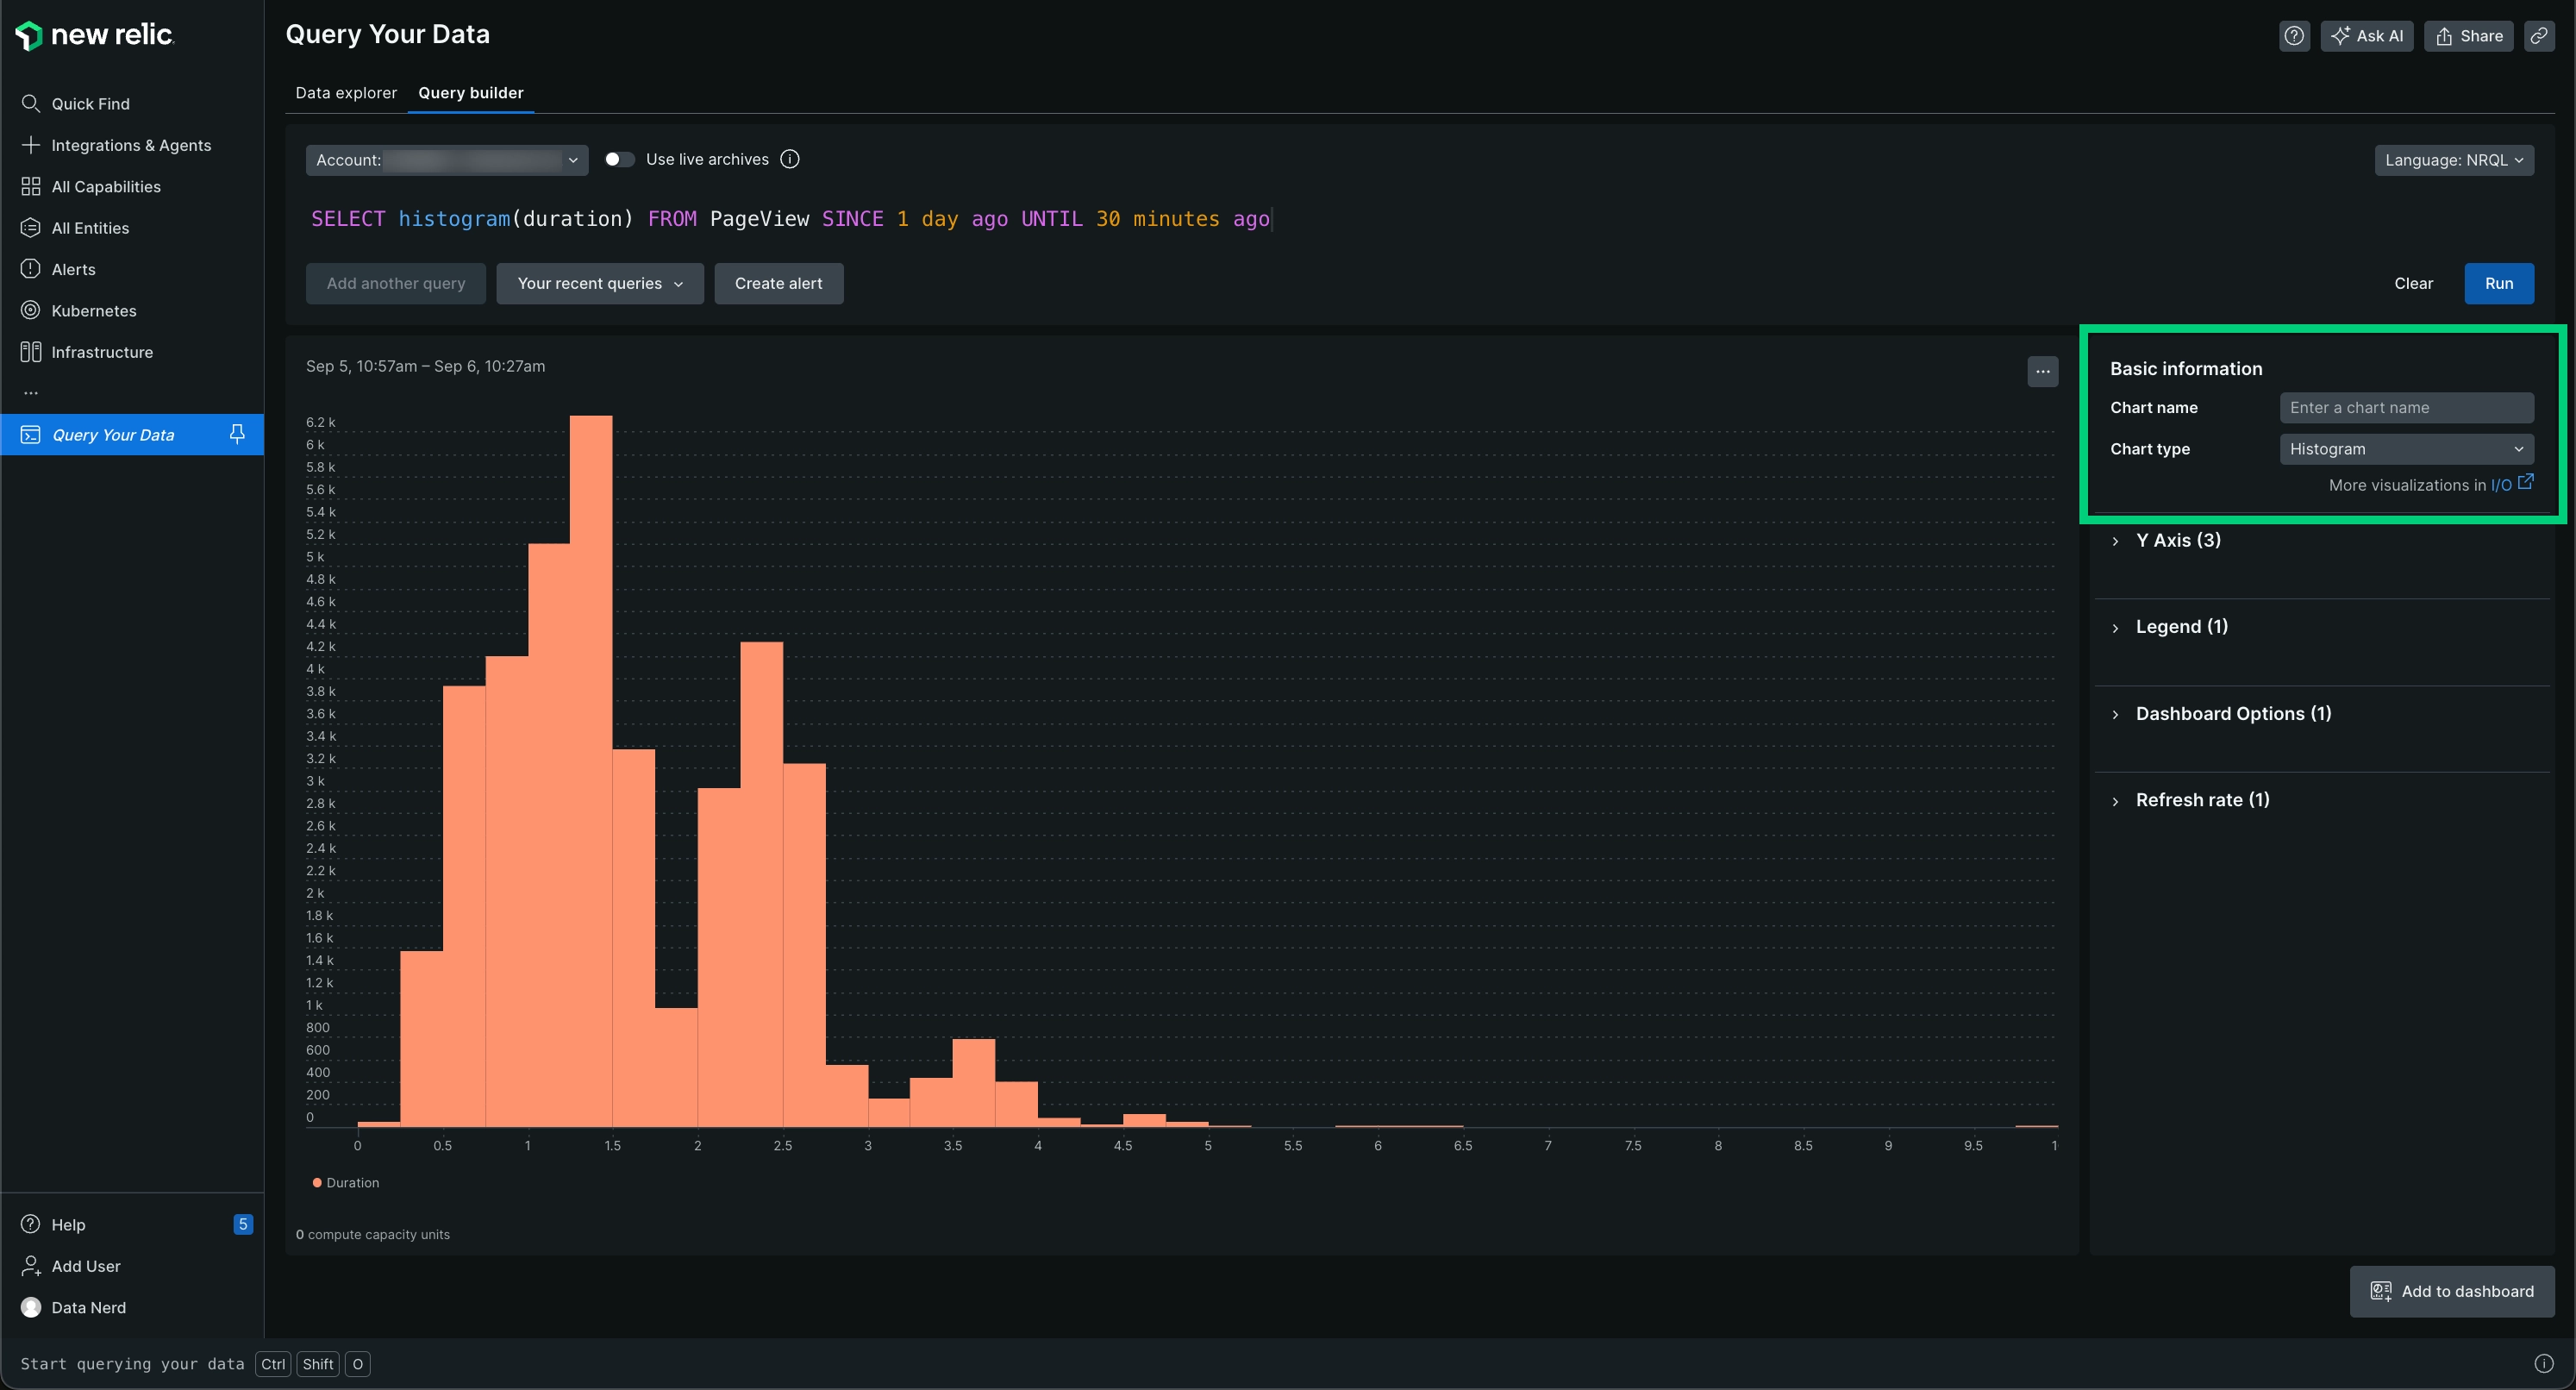Open help question-mark icon in header
Viewport: 2576px width, 1390px height.
[x=2294, y=36]
